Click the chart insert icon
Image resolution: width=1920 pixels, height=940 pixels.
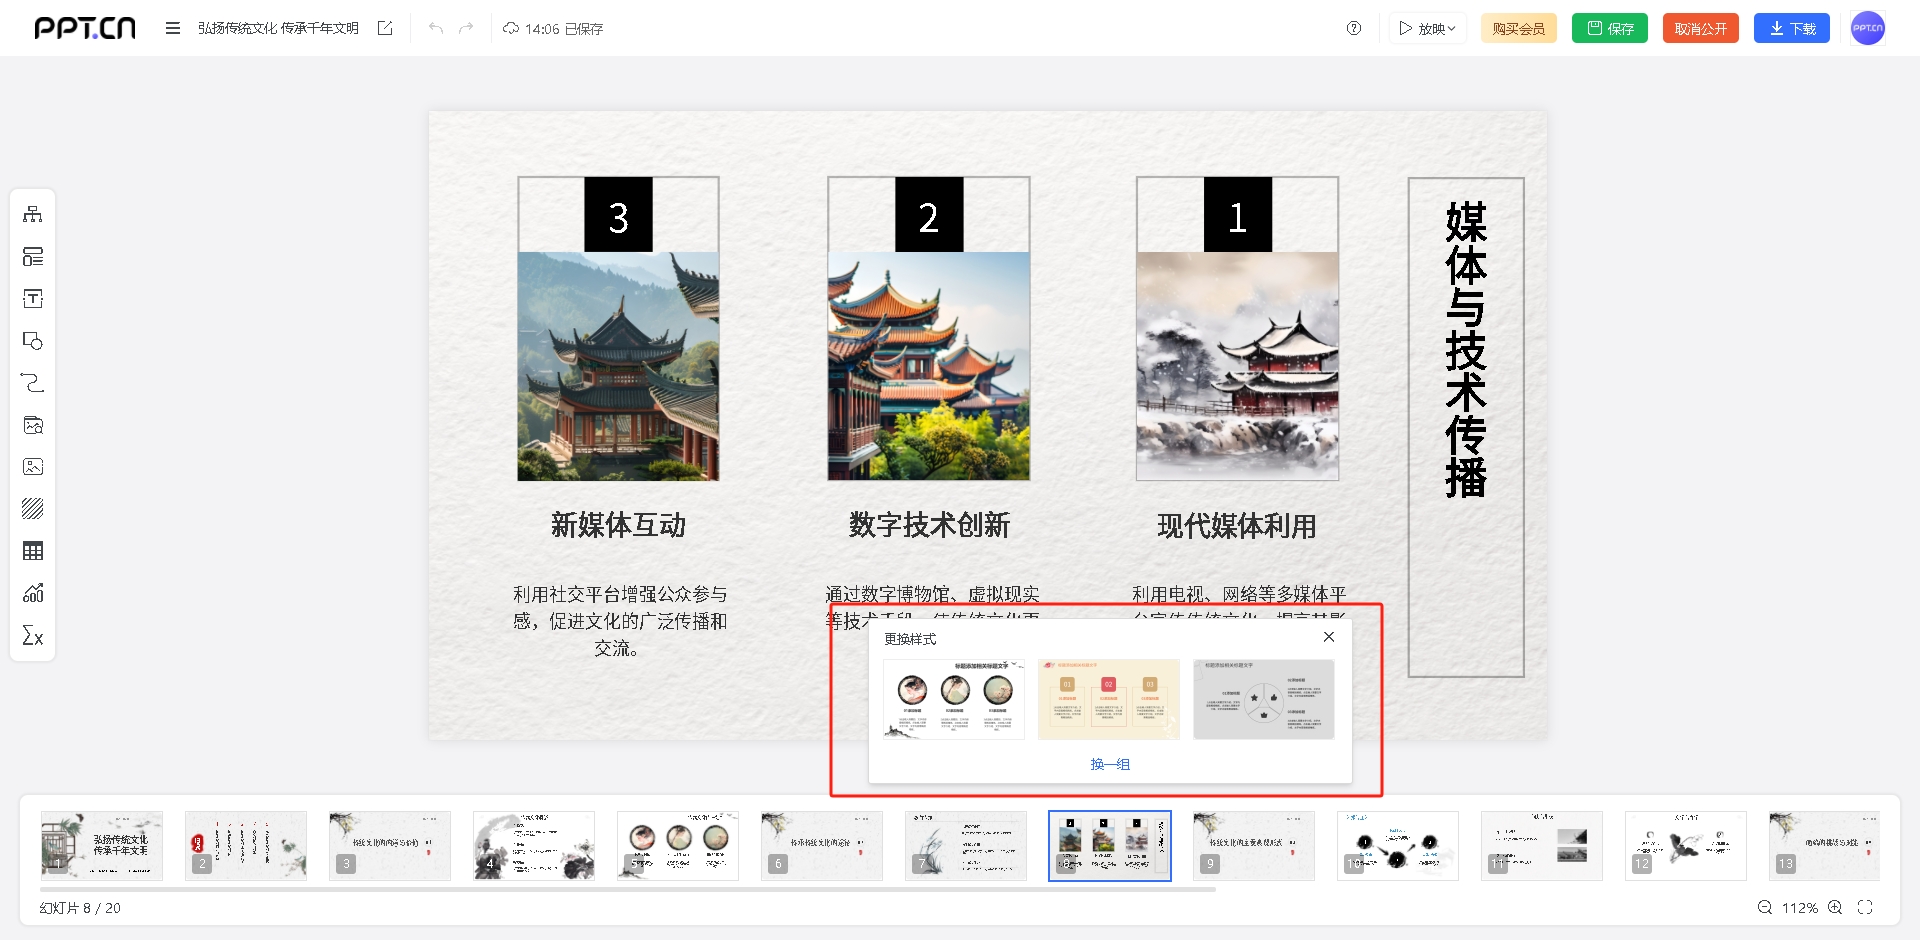[33, 593]
